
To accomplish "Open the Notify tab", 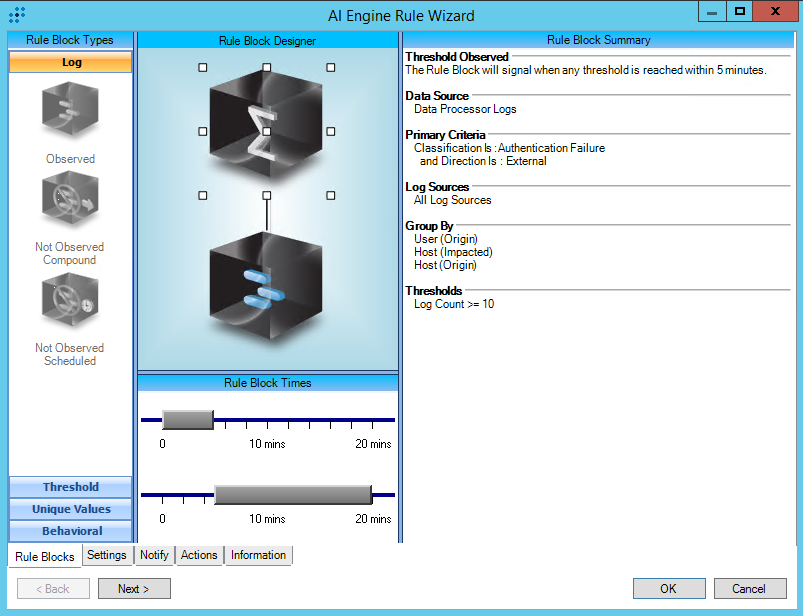I will tap(154, 555).
